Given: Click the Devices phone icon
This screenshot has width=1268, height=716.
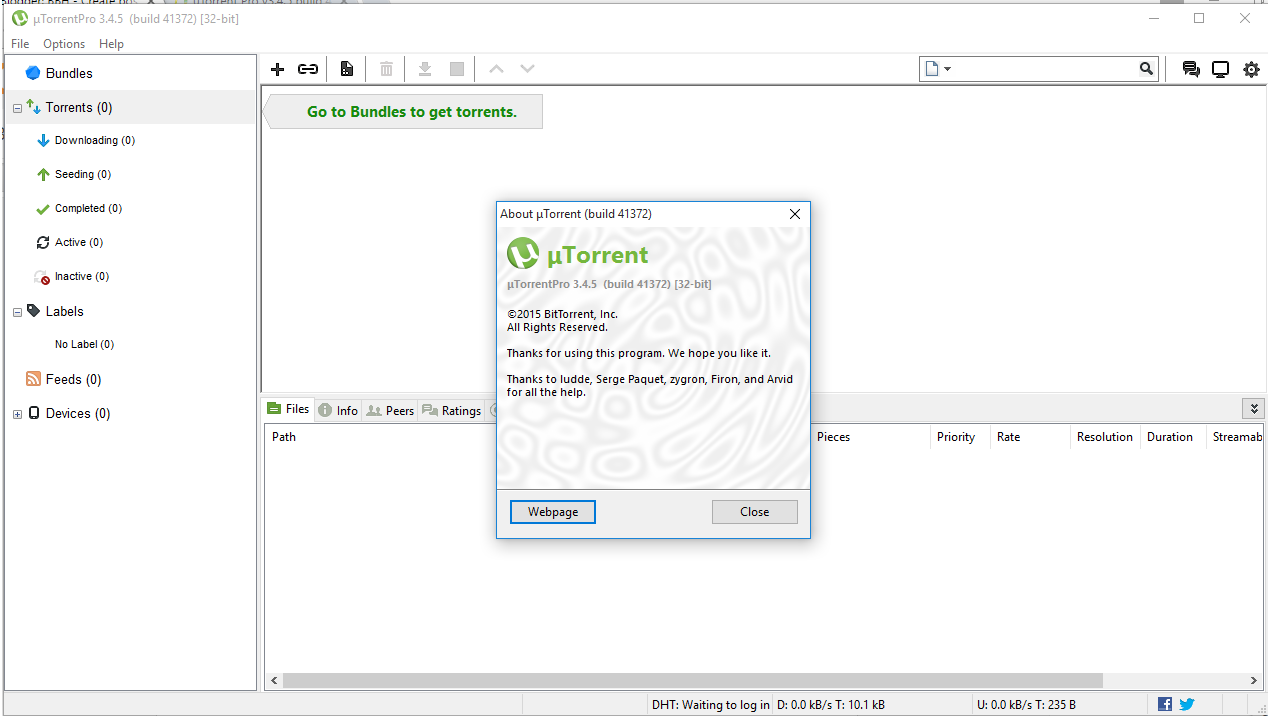Looking at the screenshot, I should tap(34, 413).
